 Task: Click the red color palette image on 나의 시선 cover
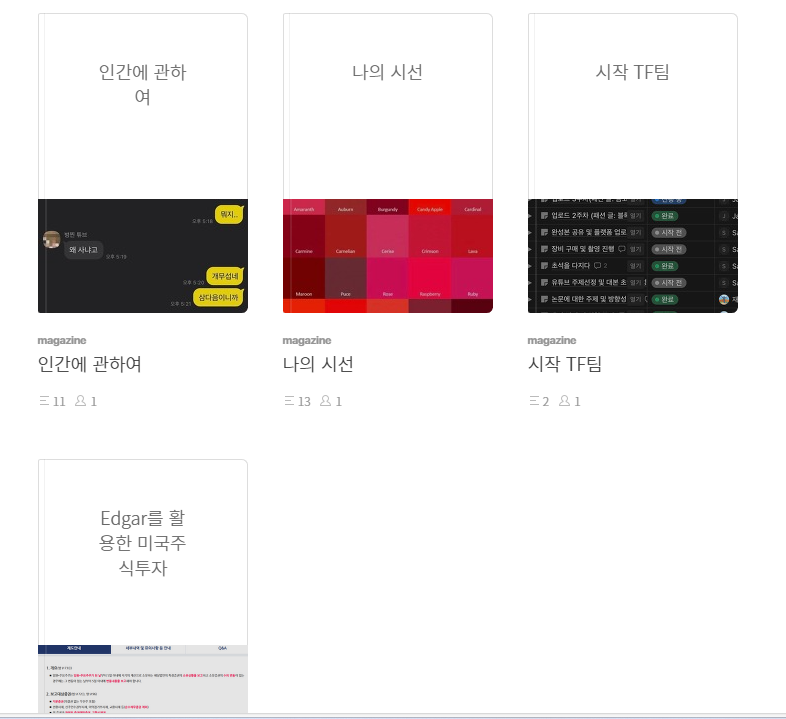coord(387,256)
